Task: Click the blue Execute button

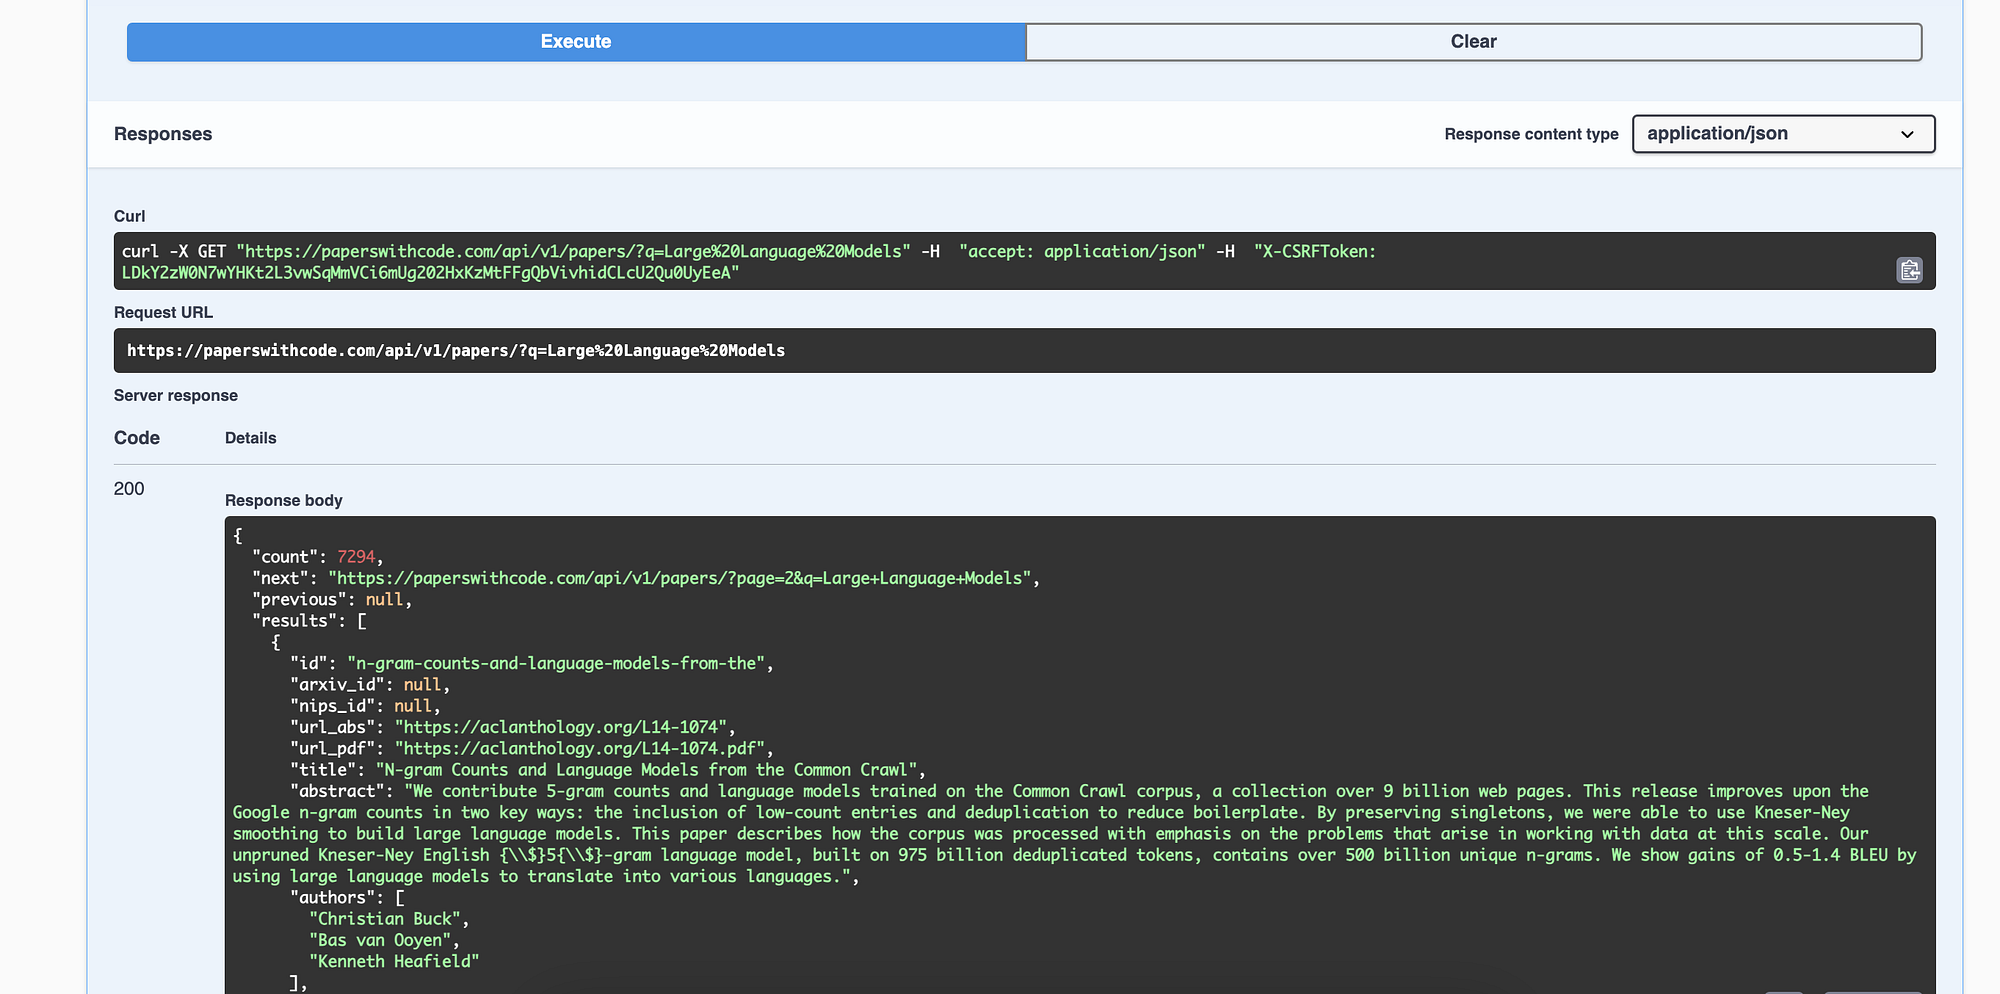Action: click(576, 42)
